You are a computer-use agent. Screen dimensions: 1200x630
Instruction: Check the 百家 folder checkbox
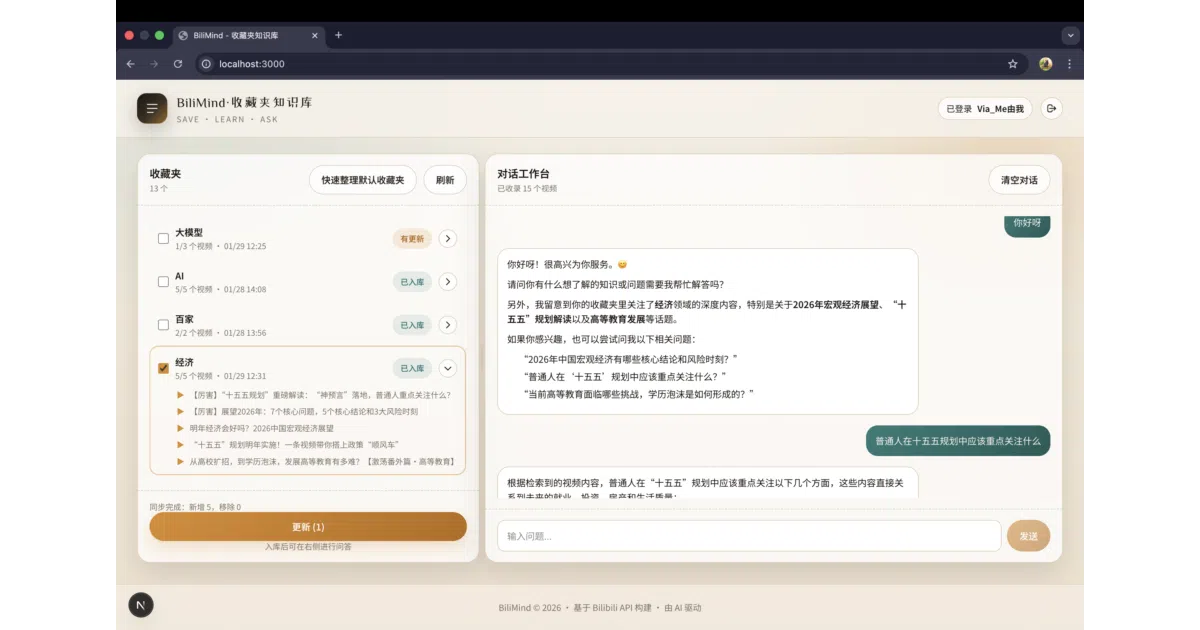163,325
